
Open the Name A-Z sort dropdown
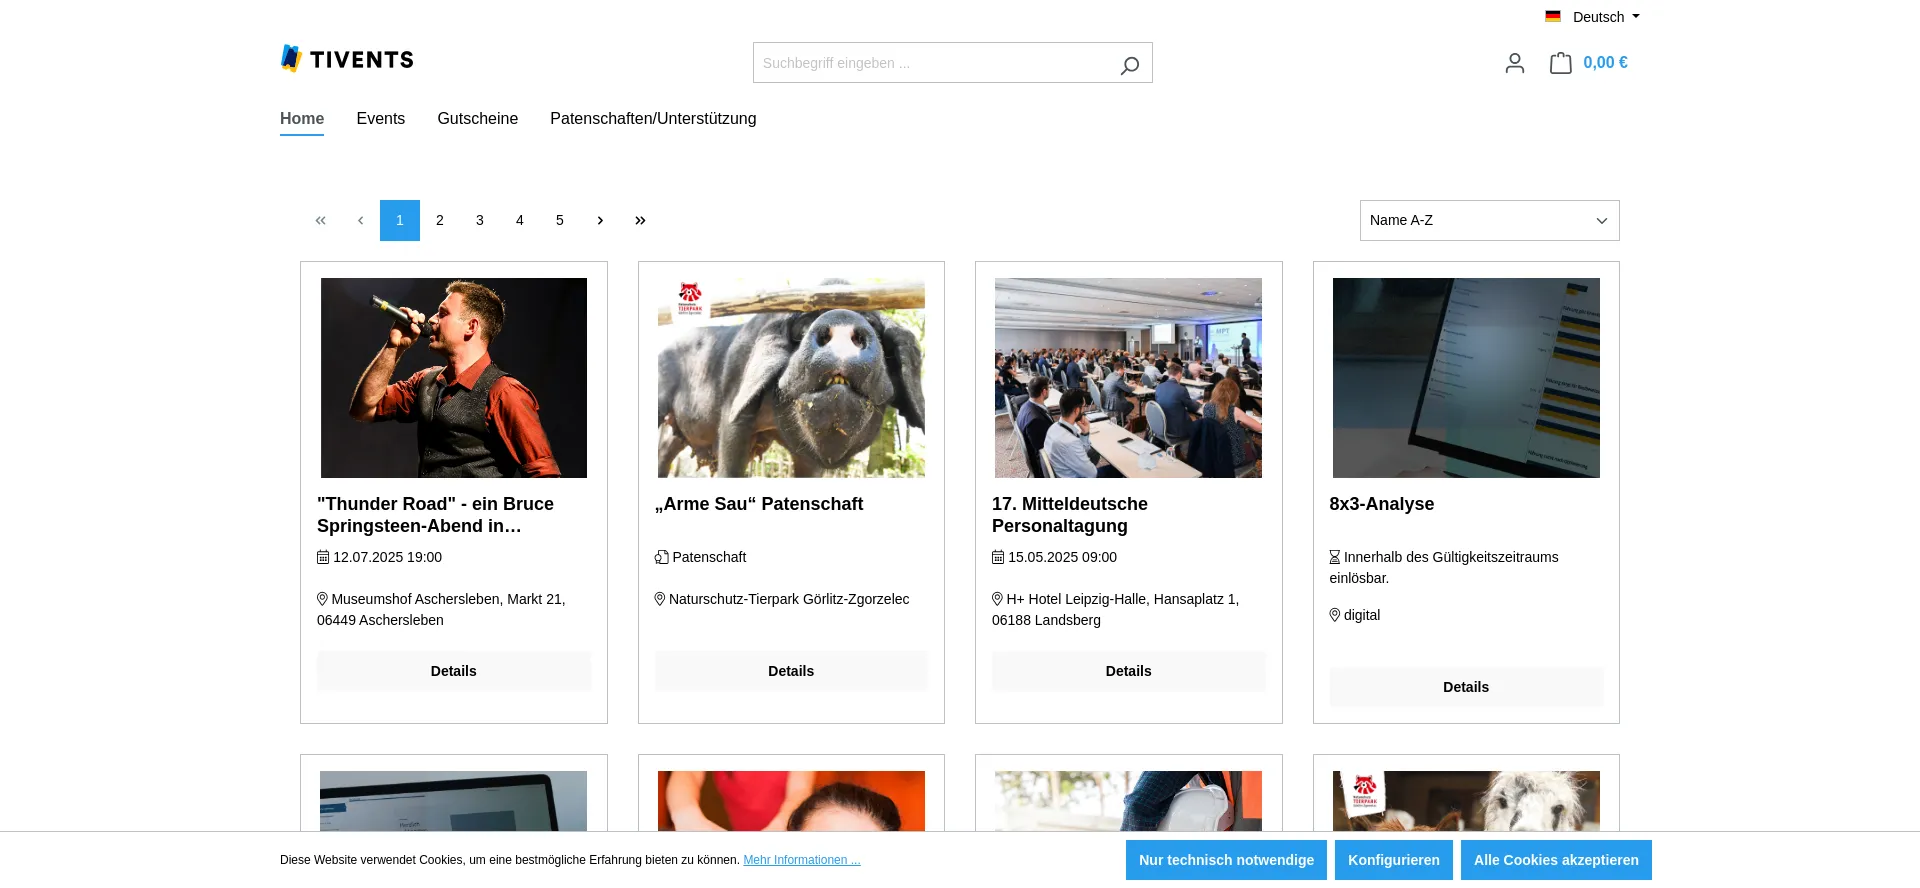[x=1490, y=220]
